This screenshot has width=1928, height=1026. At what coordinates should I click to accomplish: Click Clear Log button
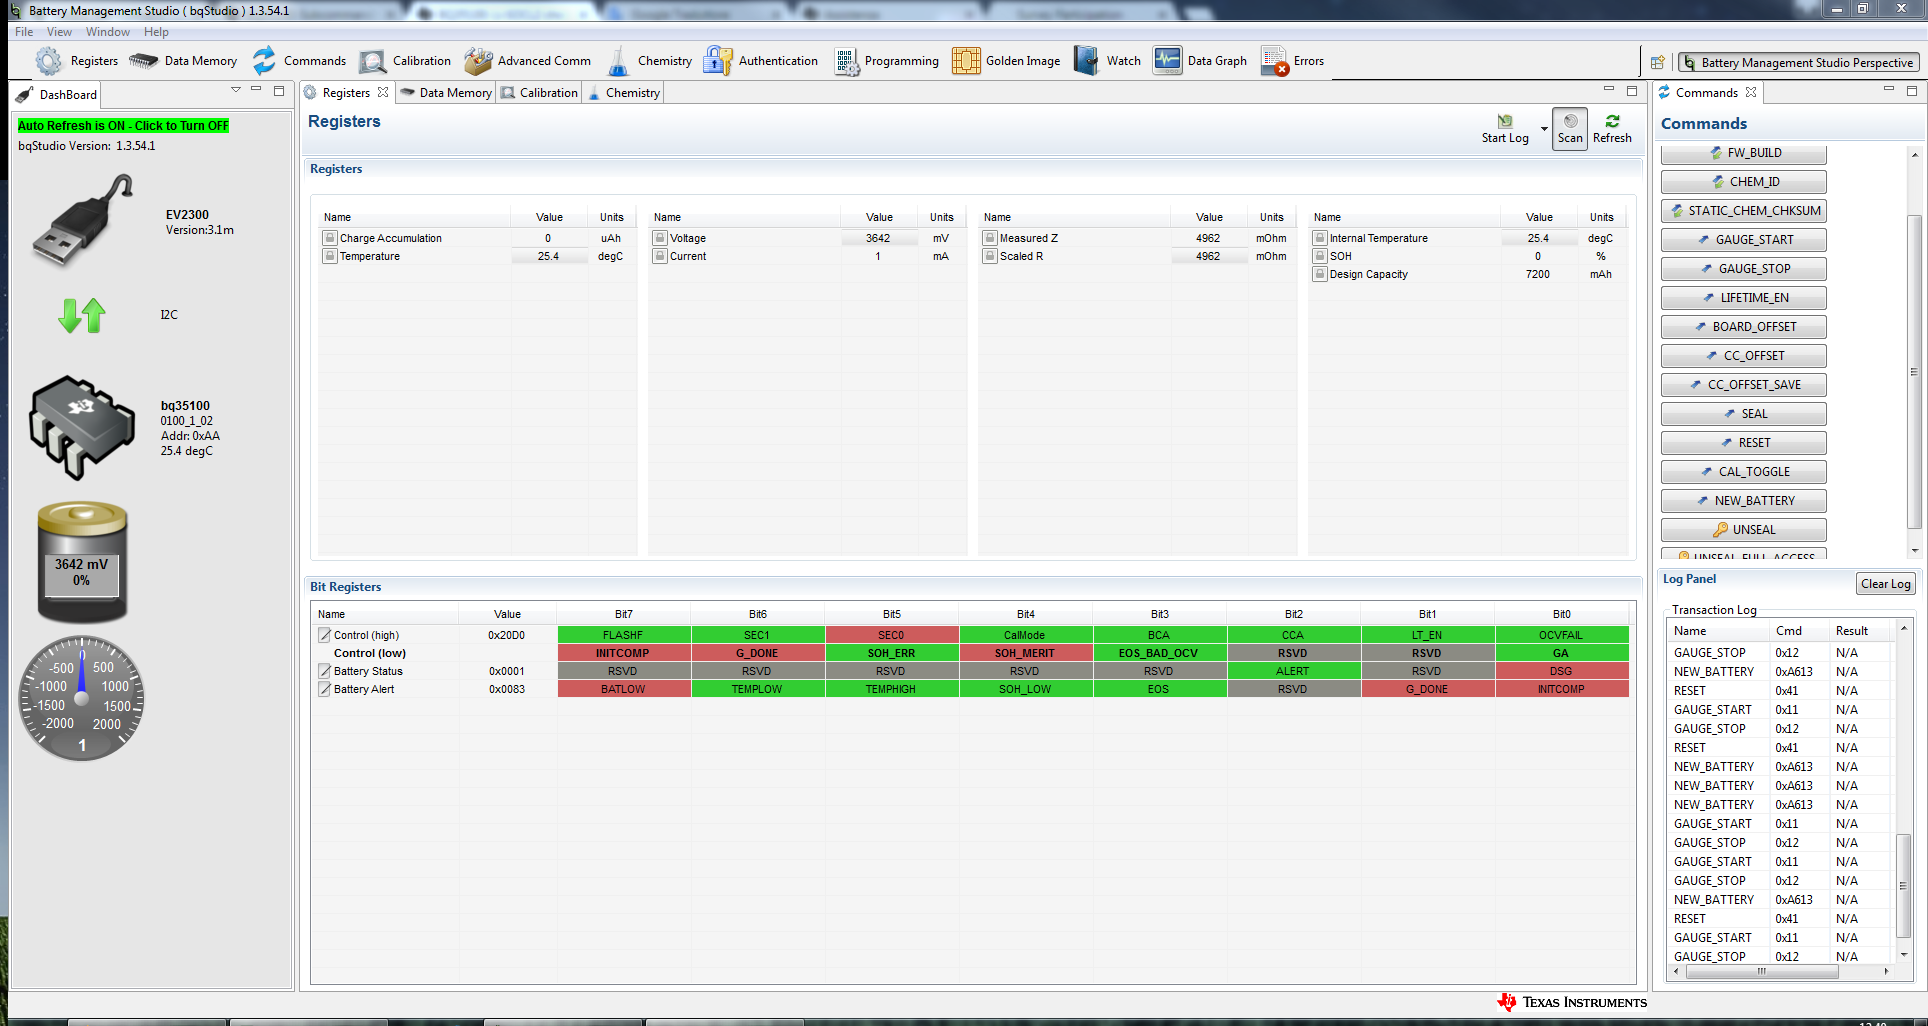point(1885,584)
